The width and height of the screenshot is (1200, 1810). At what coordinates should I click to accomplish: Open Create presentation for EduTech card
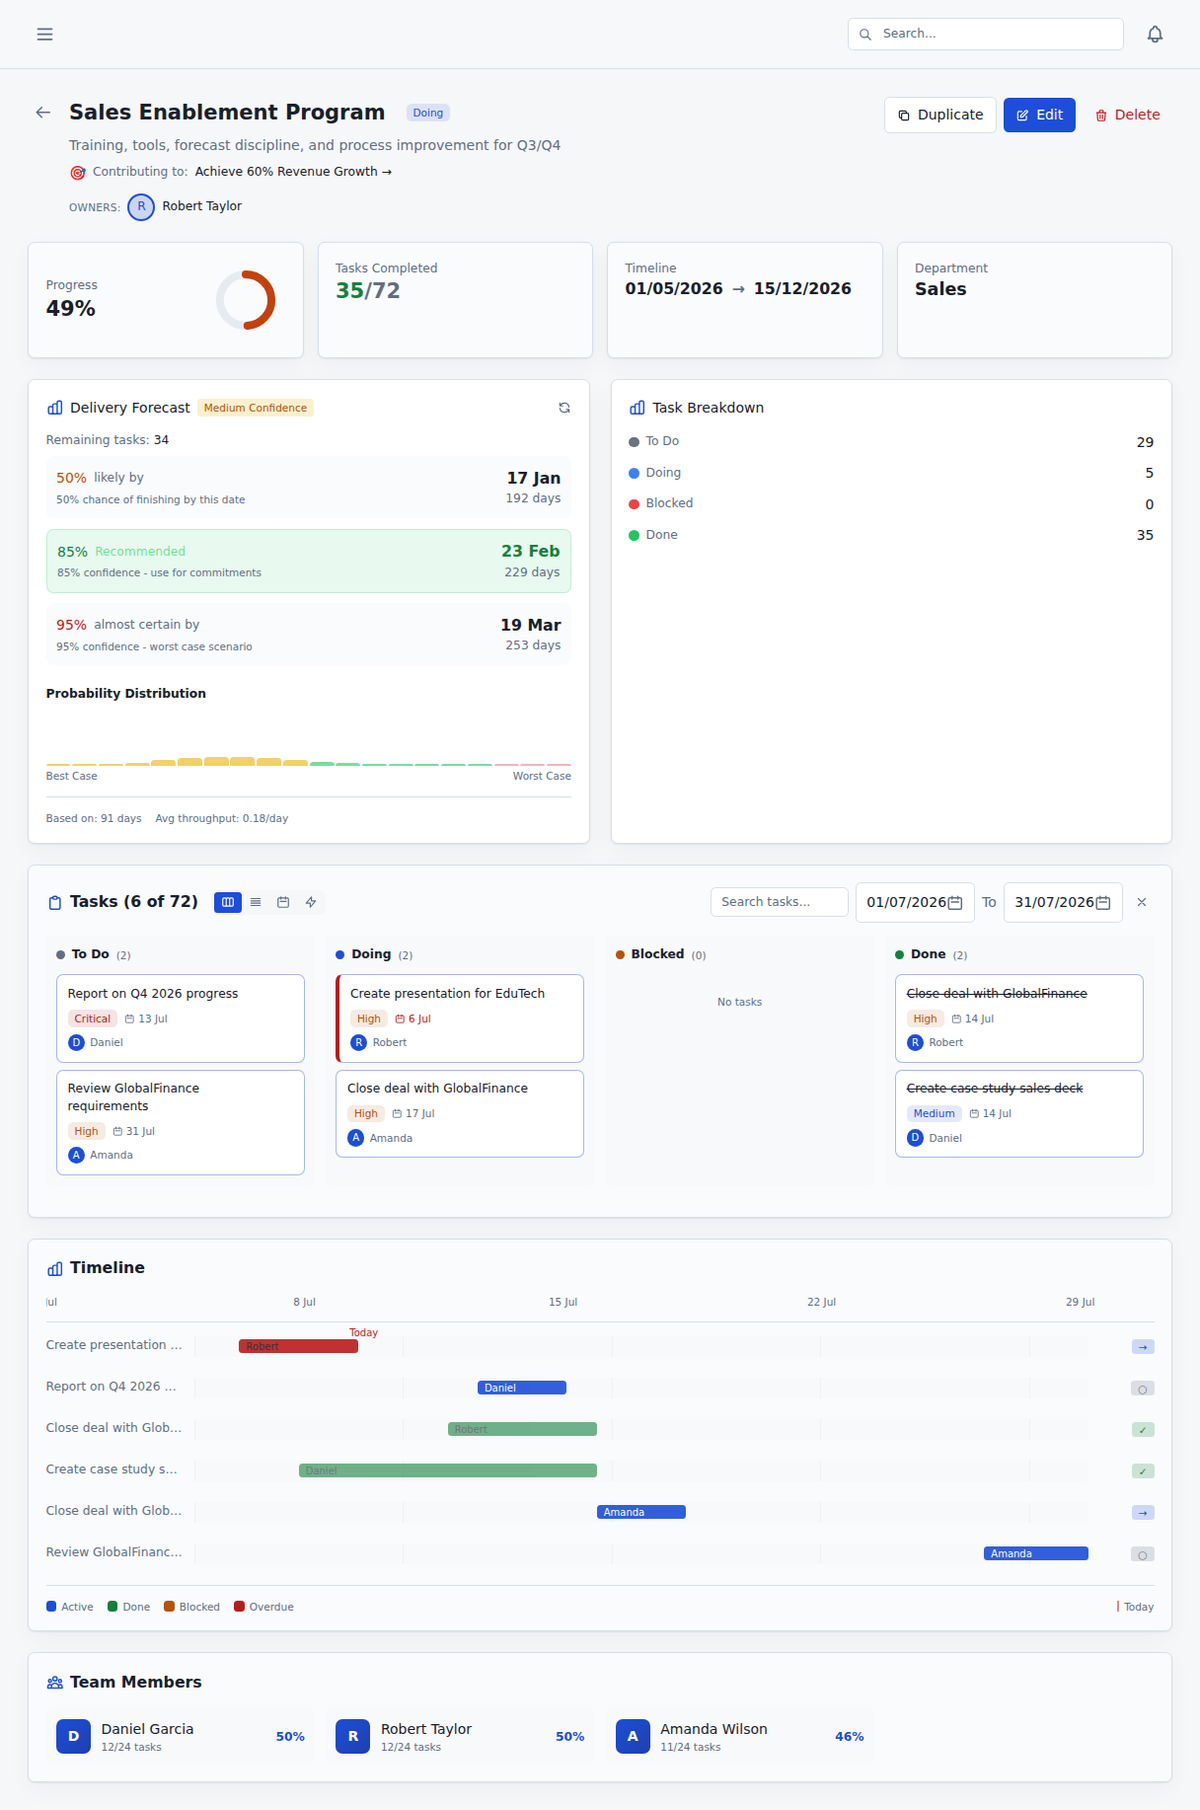[x=460, y=1018]
